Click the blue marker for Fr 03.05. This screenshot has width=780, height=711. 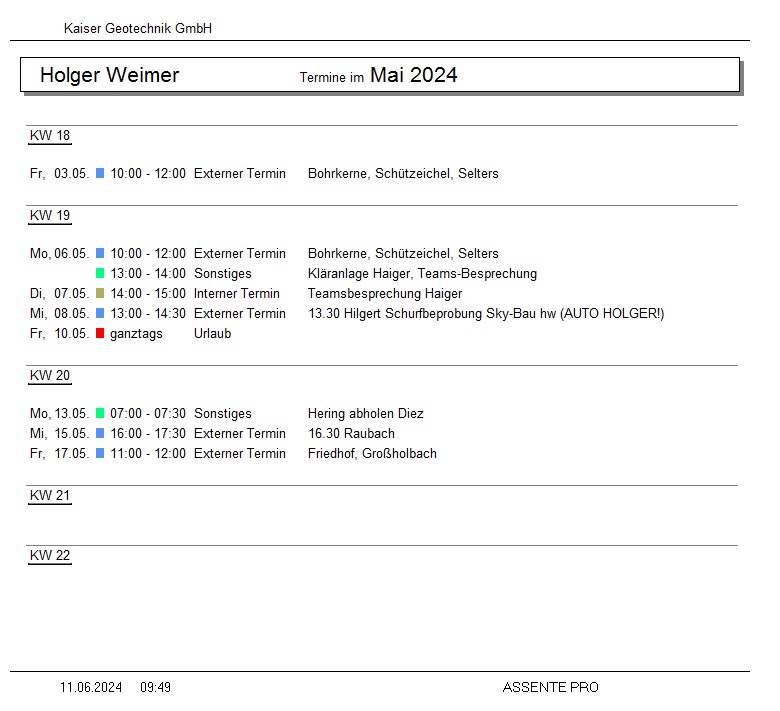click(100, 174)
